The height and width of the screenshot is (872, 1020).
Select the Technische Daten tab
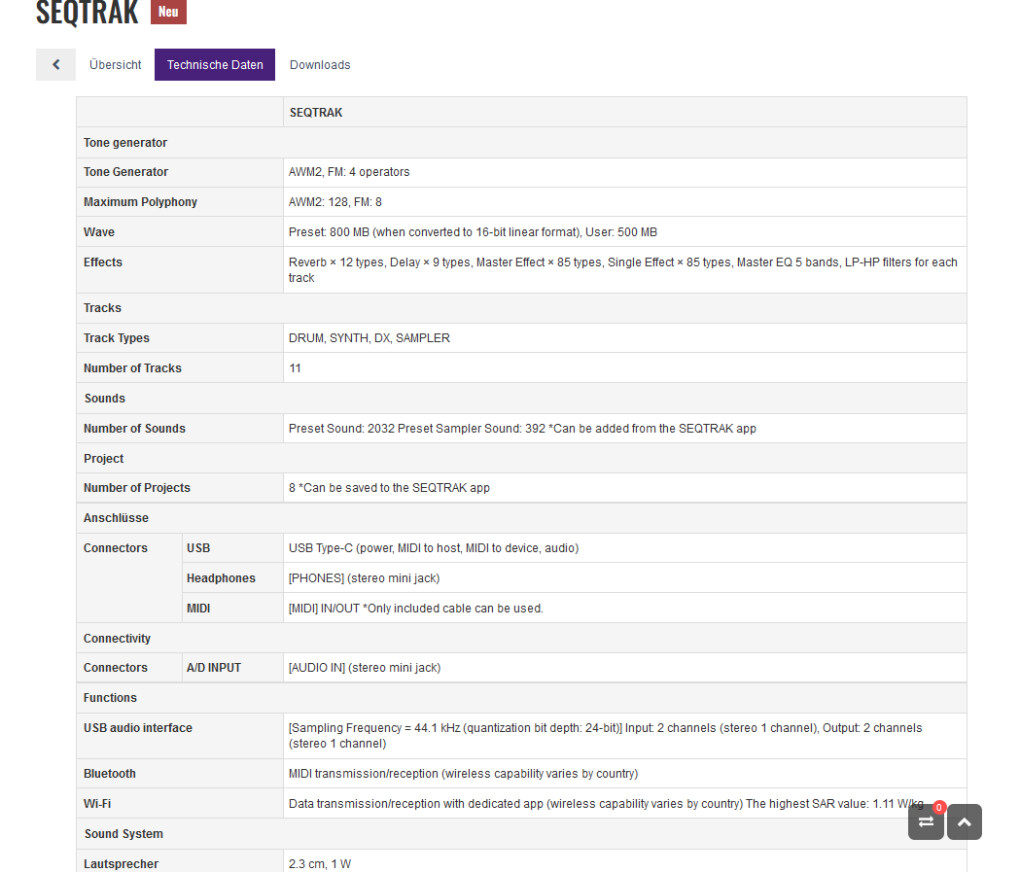(x=215, y=64)
